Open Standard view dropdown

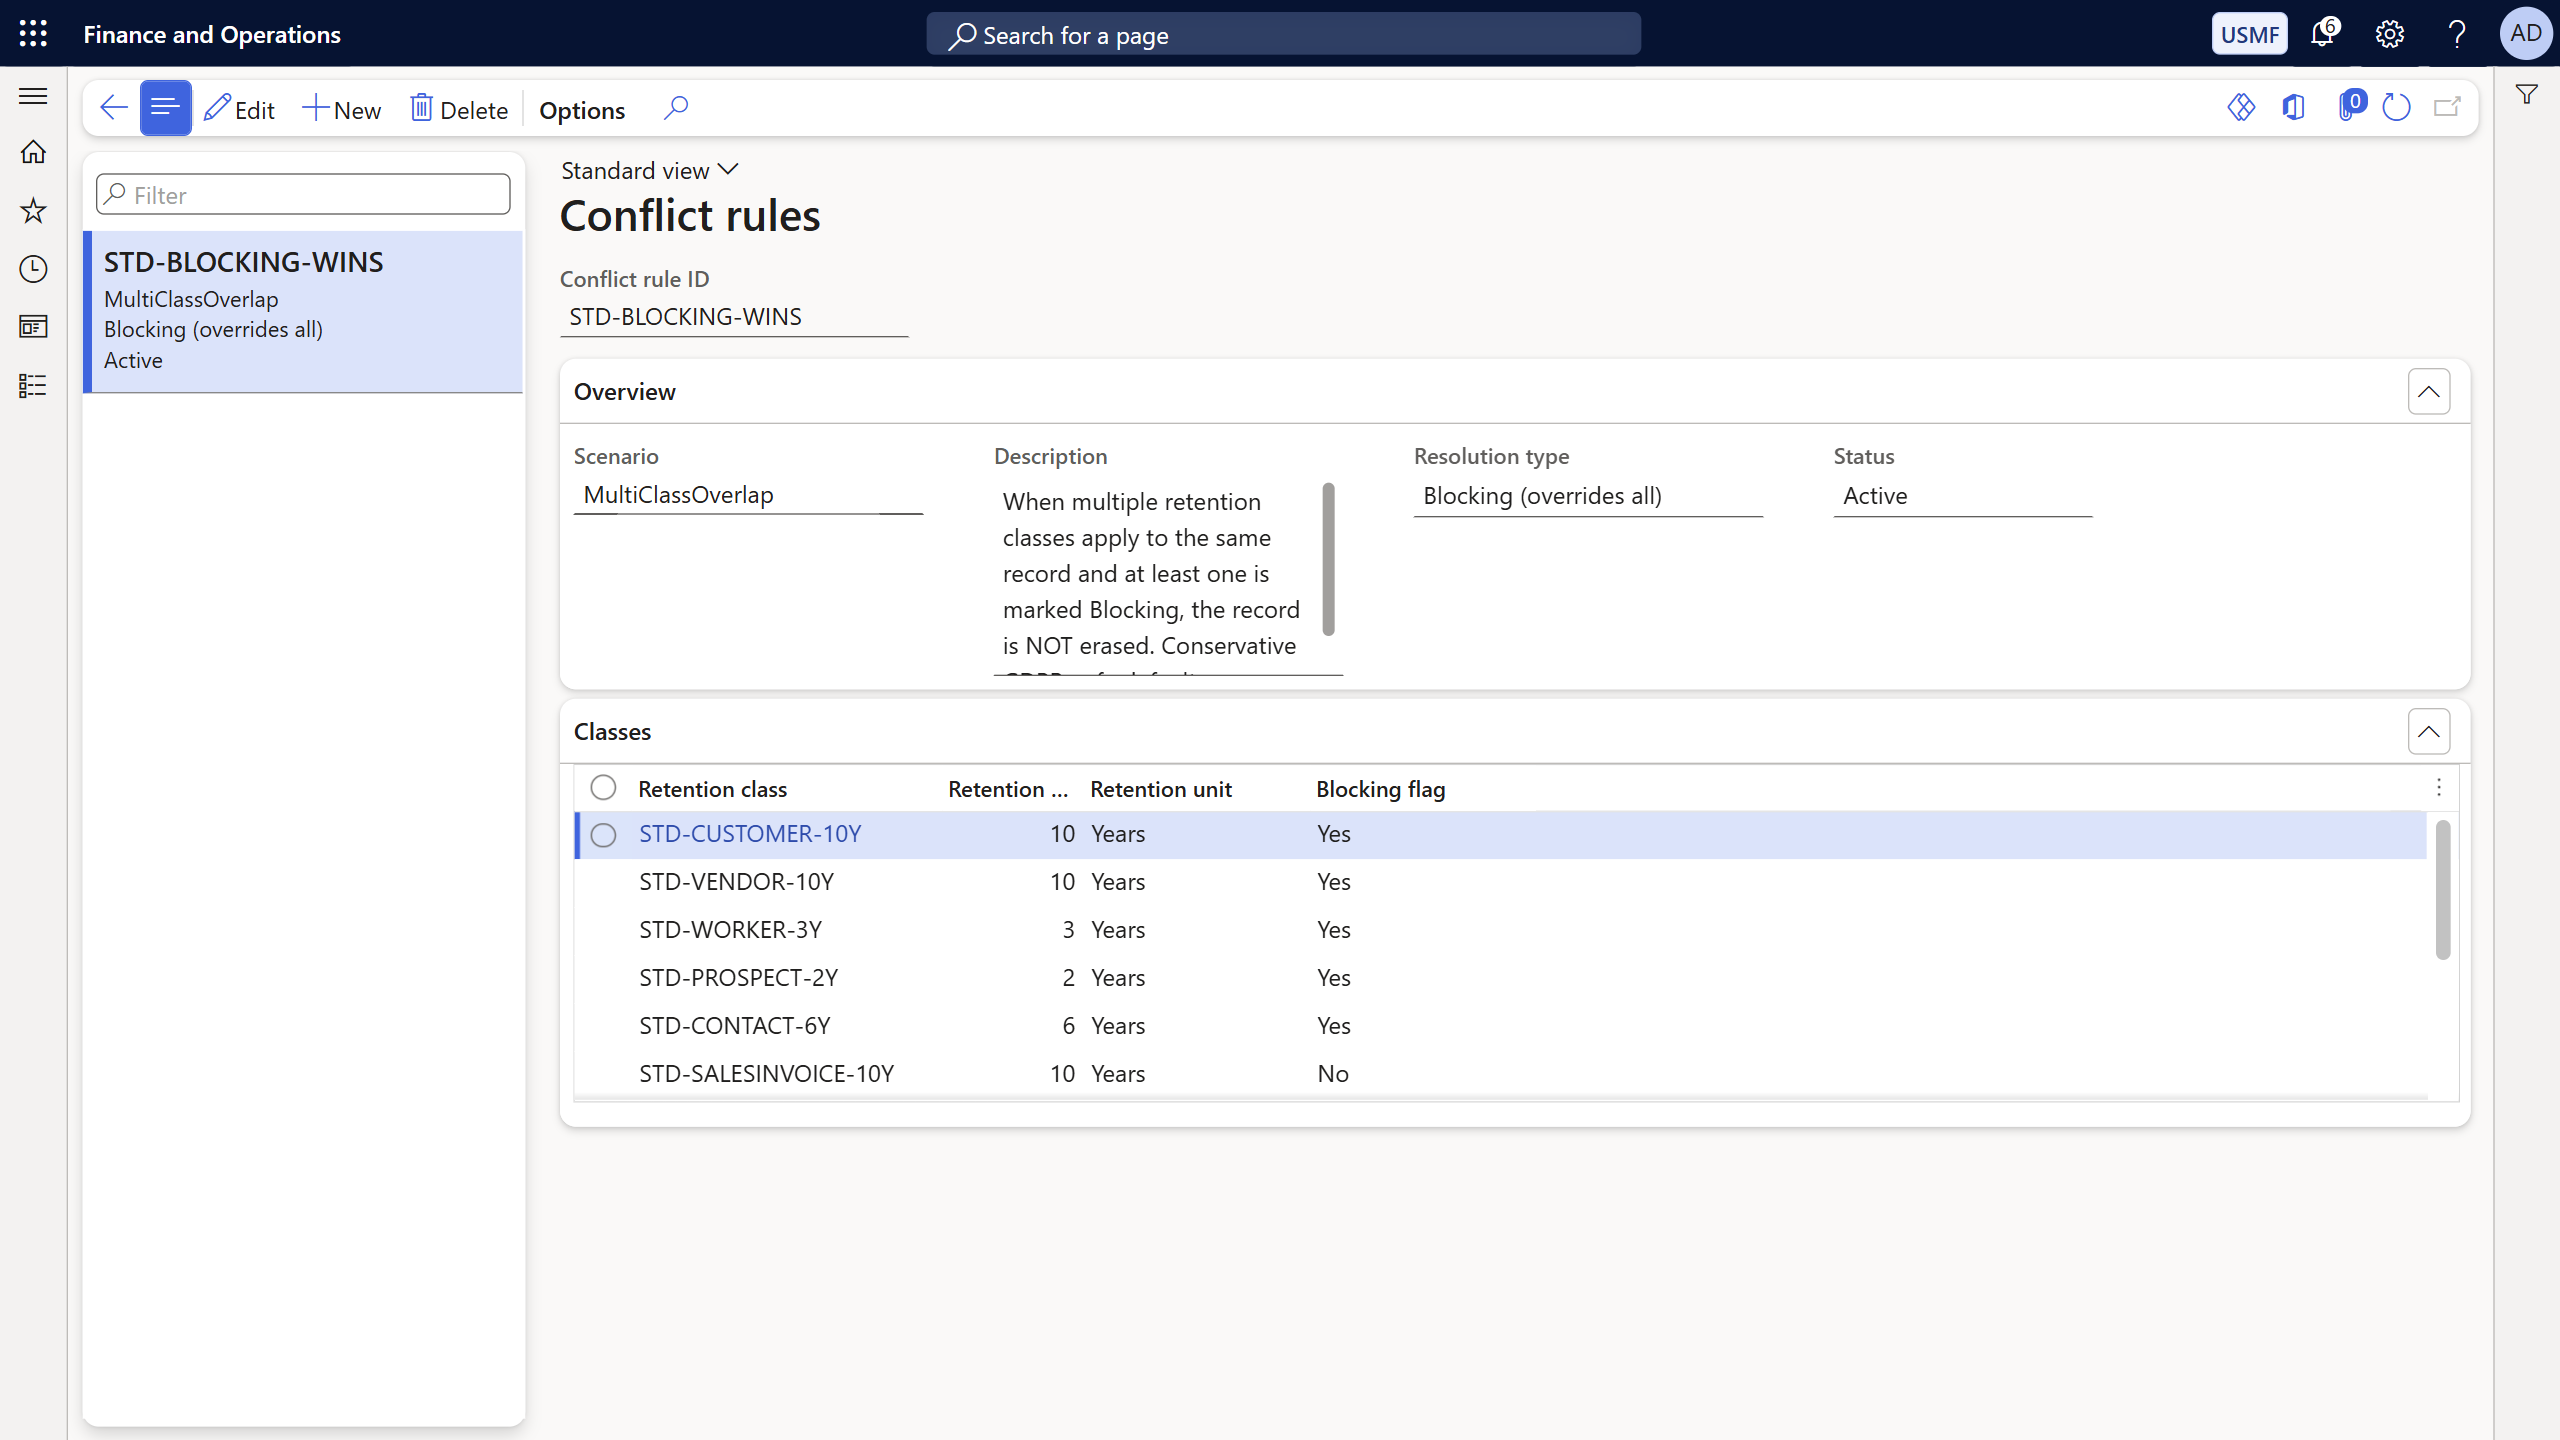click(650, 170)
